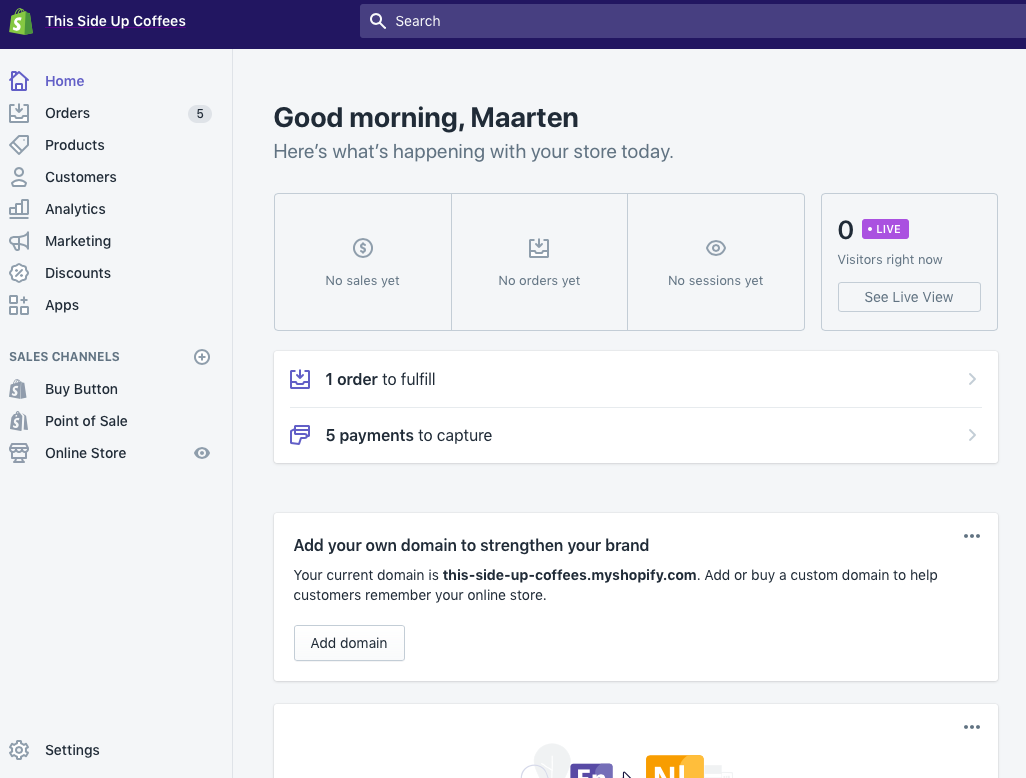This screenshot has height=778, width=1026.
Task: Click the order-to-fulfill inbox icon
Action: tap(300, 380)
